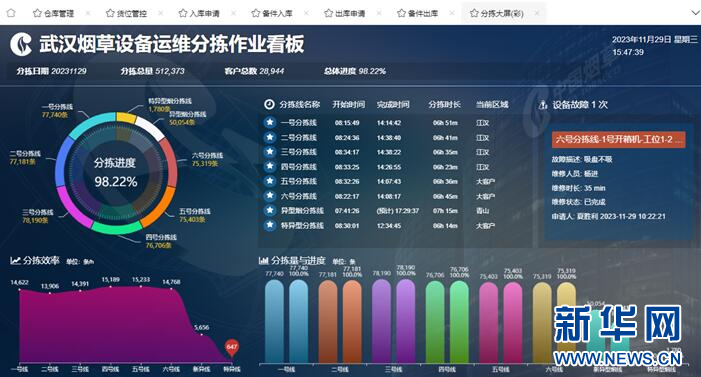Screen dimensions: 701x377
Task: Open the 六号分拣线-1号开箱机 fault alert
Action: (x=619, y=140)
